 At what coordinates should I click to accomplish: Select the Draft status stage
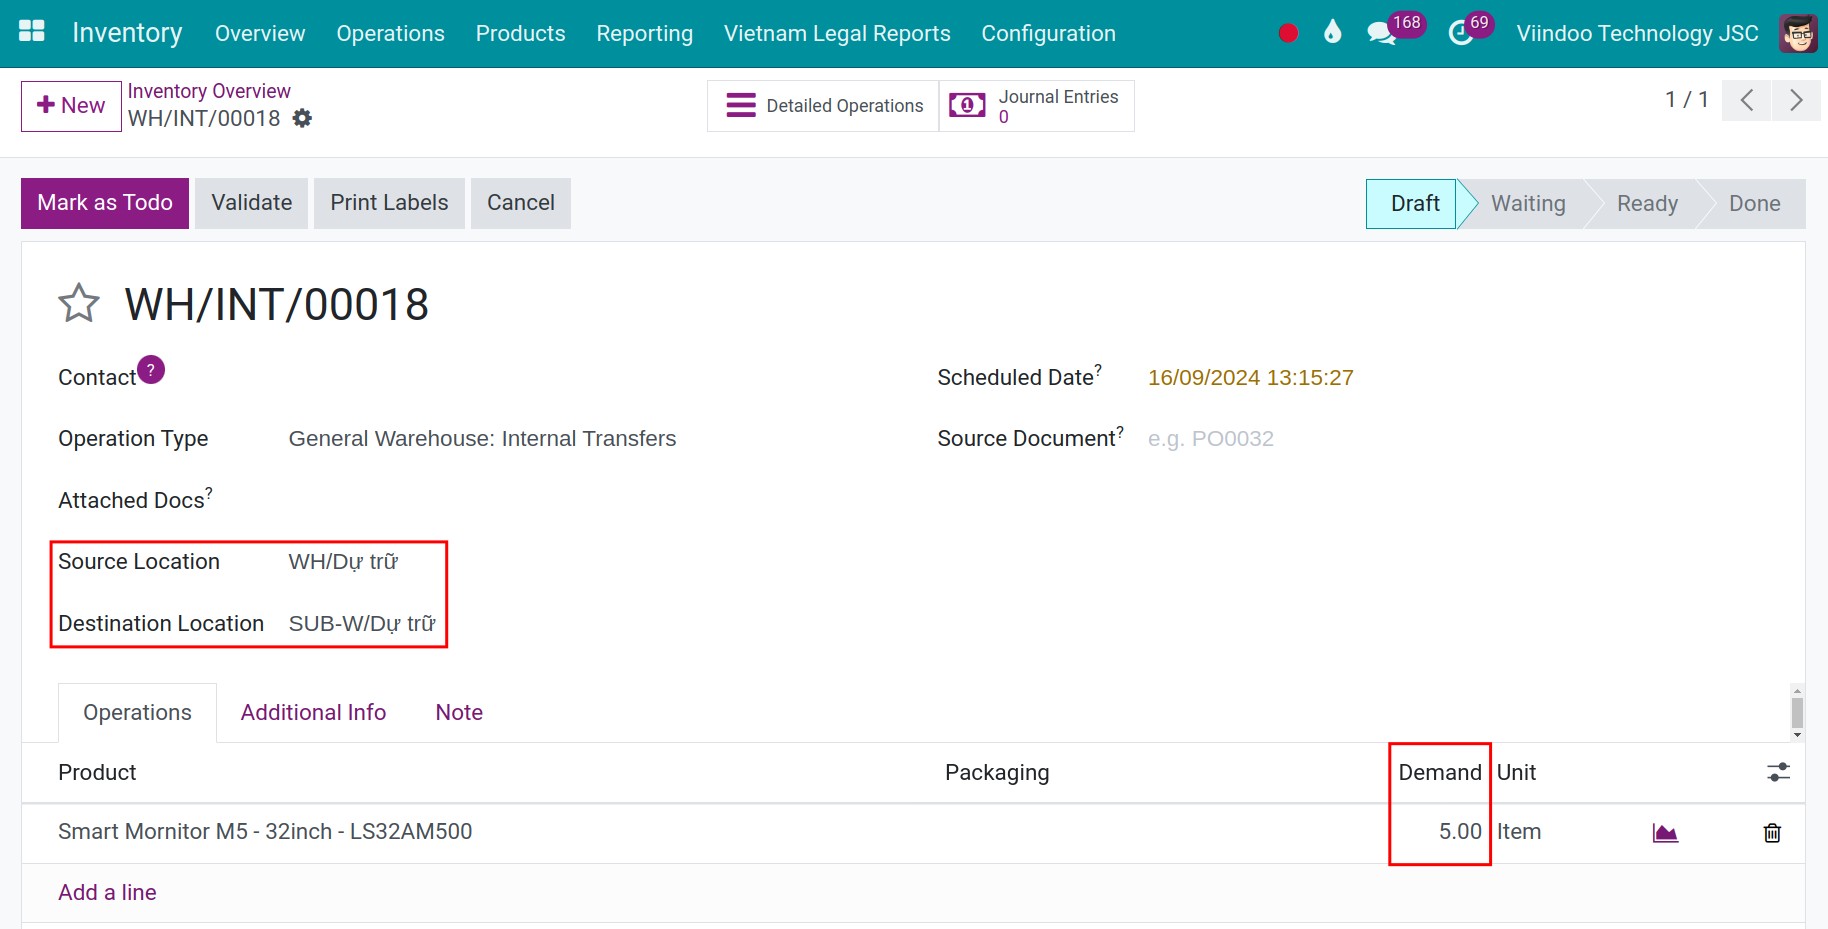pyautogui.click(x=1414, y=204)
